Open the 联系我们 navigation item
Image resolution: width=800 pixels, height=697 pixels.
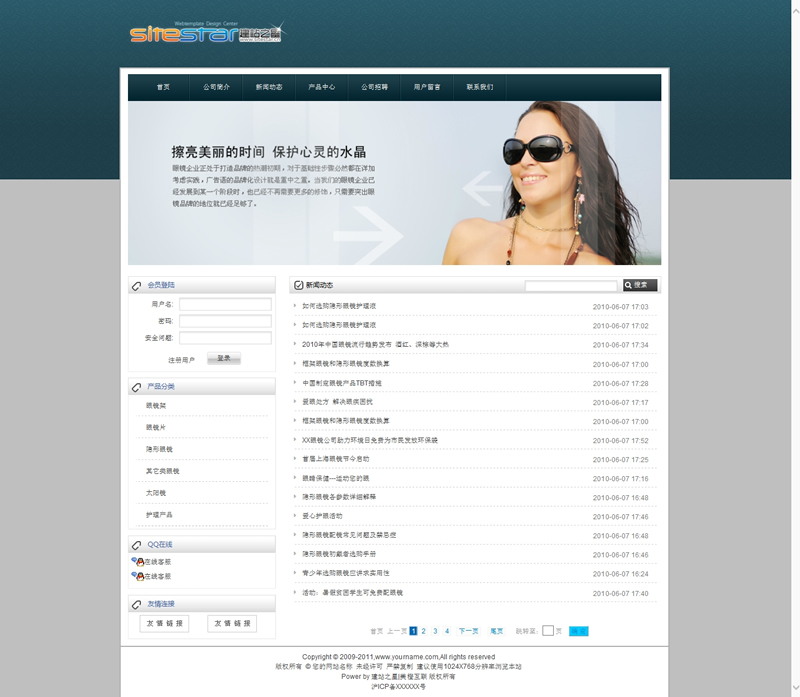[480, 87]
